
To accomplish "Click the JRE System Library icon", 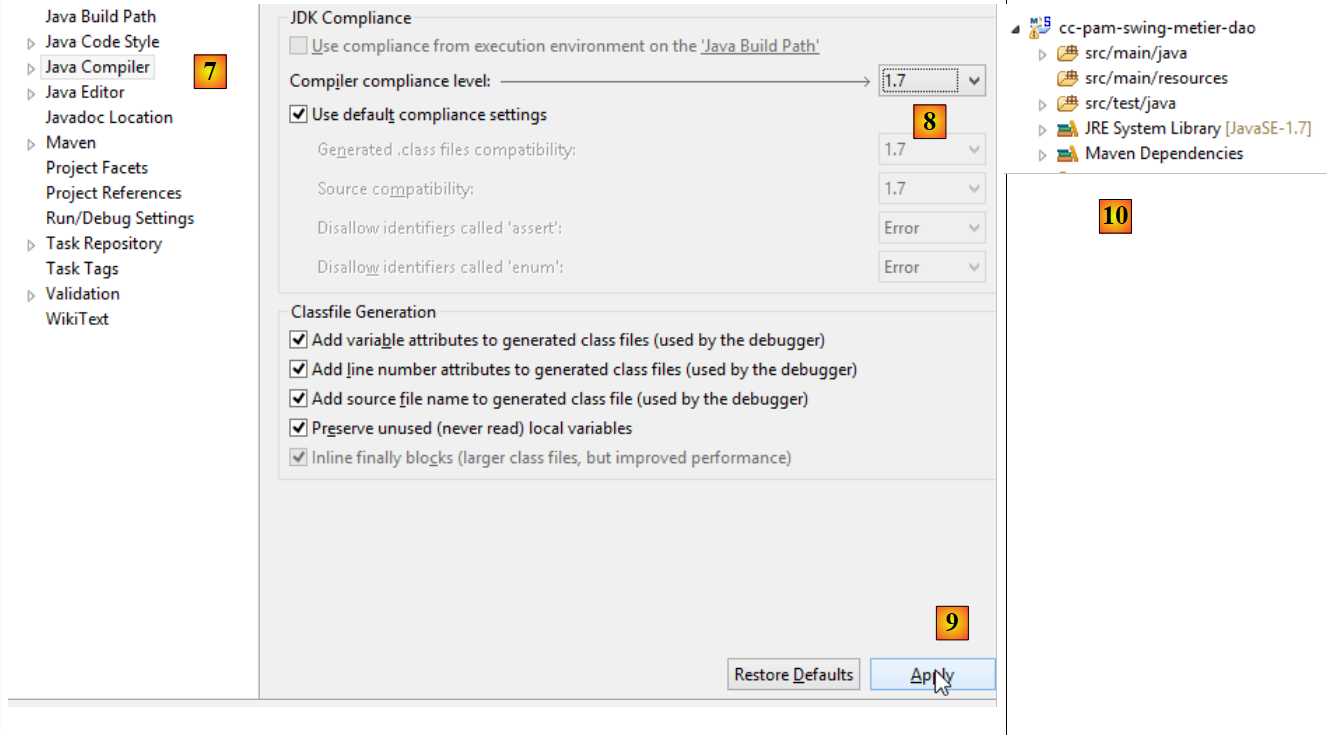I will tap(1066, 129).
